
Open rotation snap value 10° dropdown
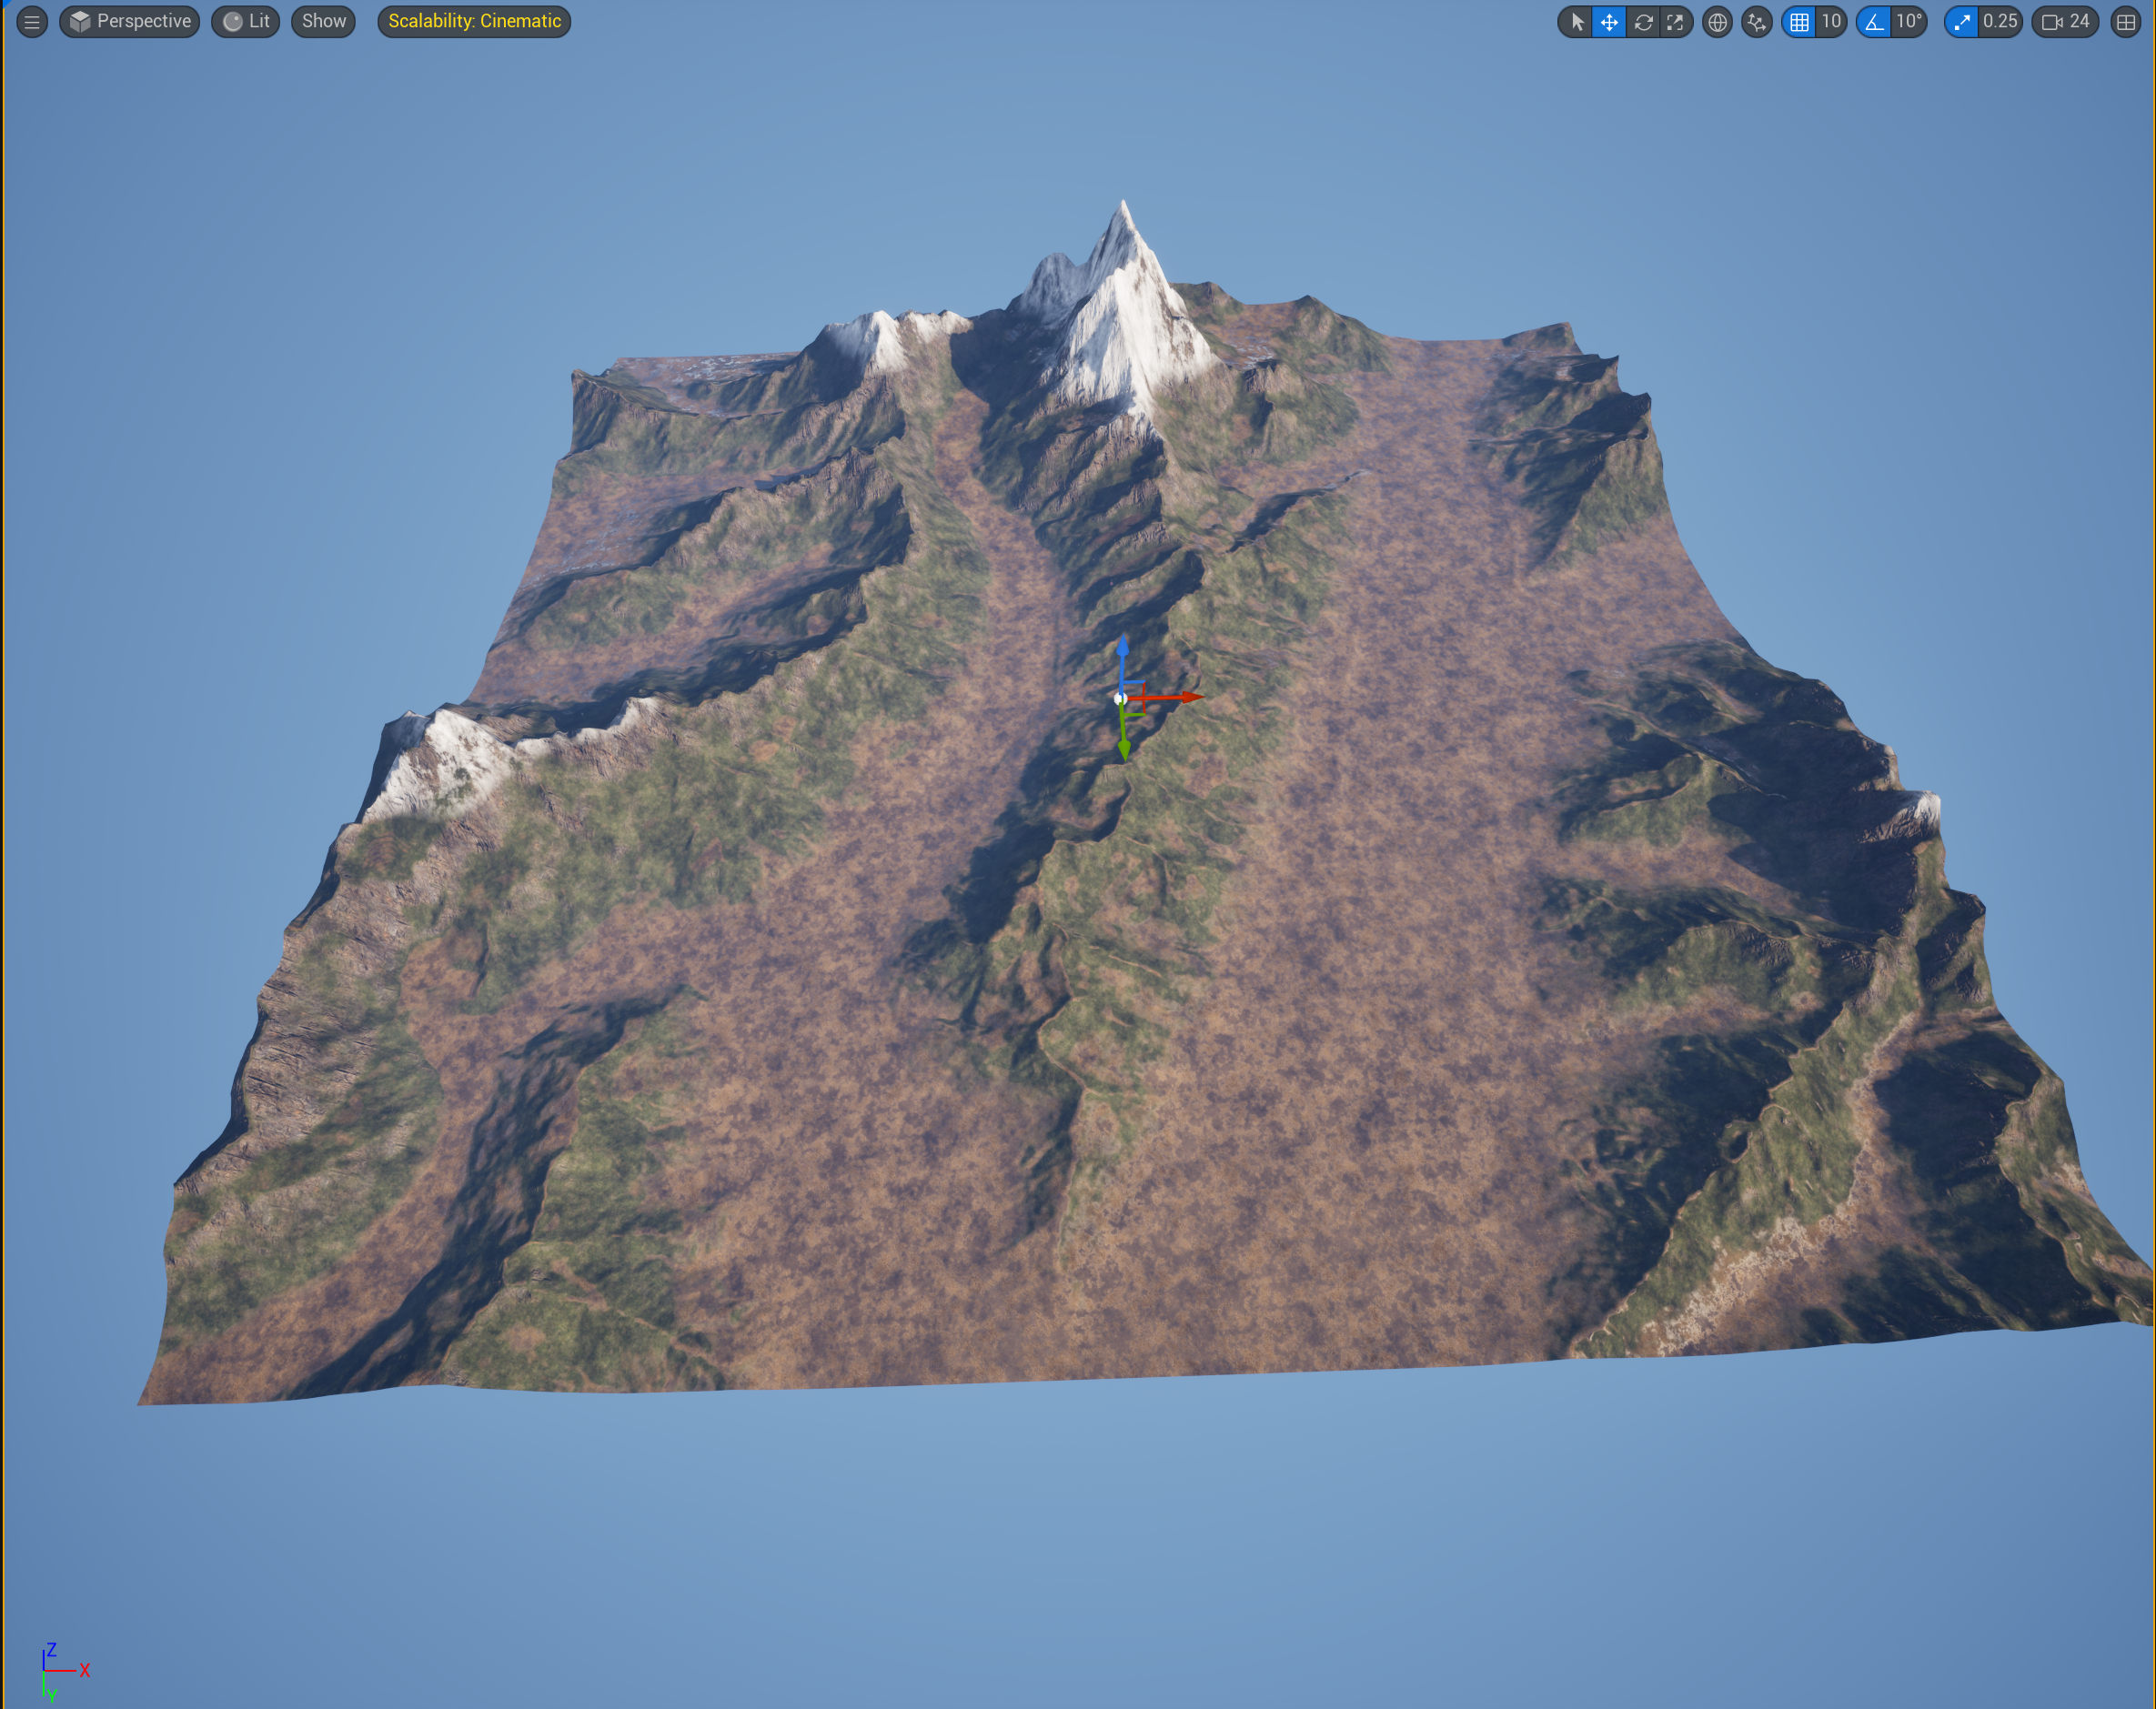(x=1909, y=22)
